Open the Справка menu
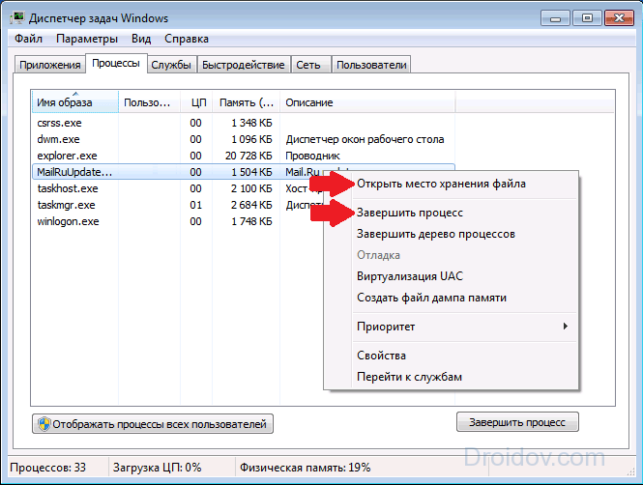This screenshot has width=643, height=485. click(x=186, y=39)
